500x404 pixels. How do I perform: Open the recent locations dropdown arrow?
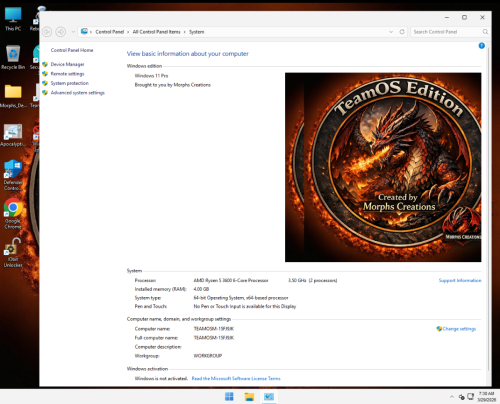[73, 32]
